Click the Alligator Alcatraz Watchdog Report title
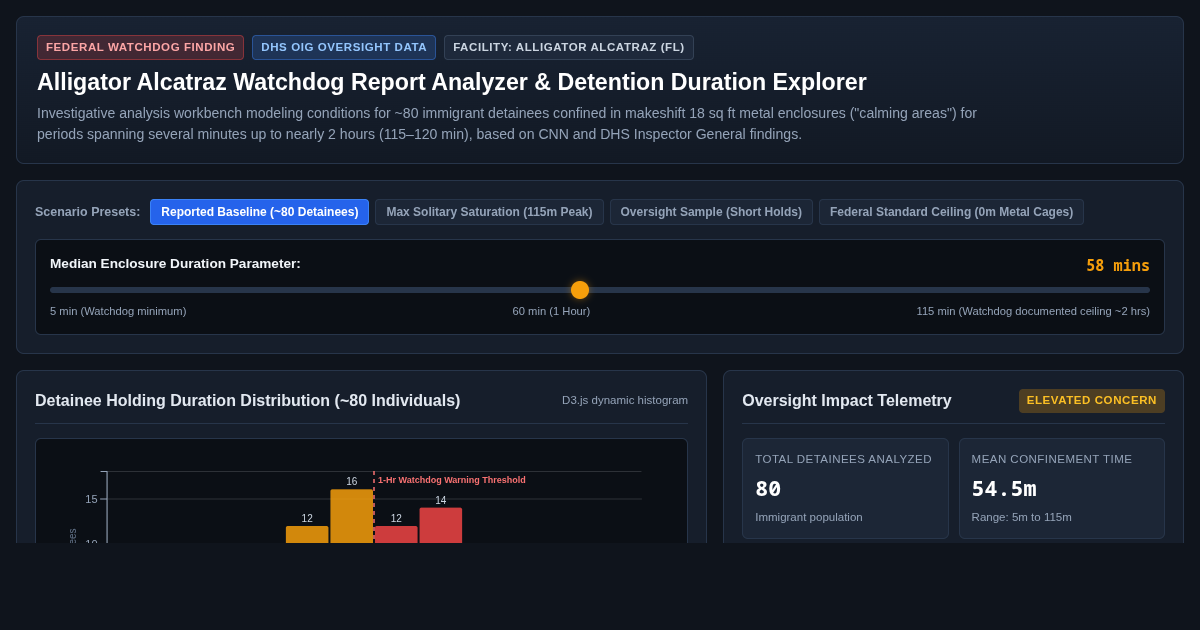 pyautogui.click(x=452, y=82)
